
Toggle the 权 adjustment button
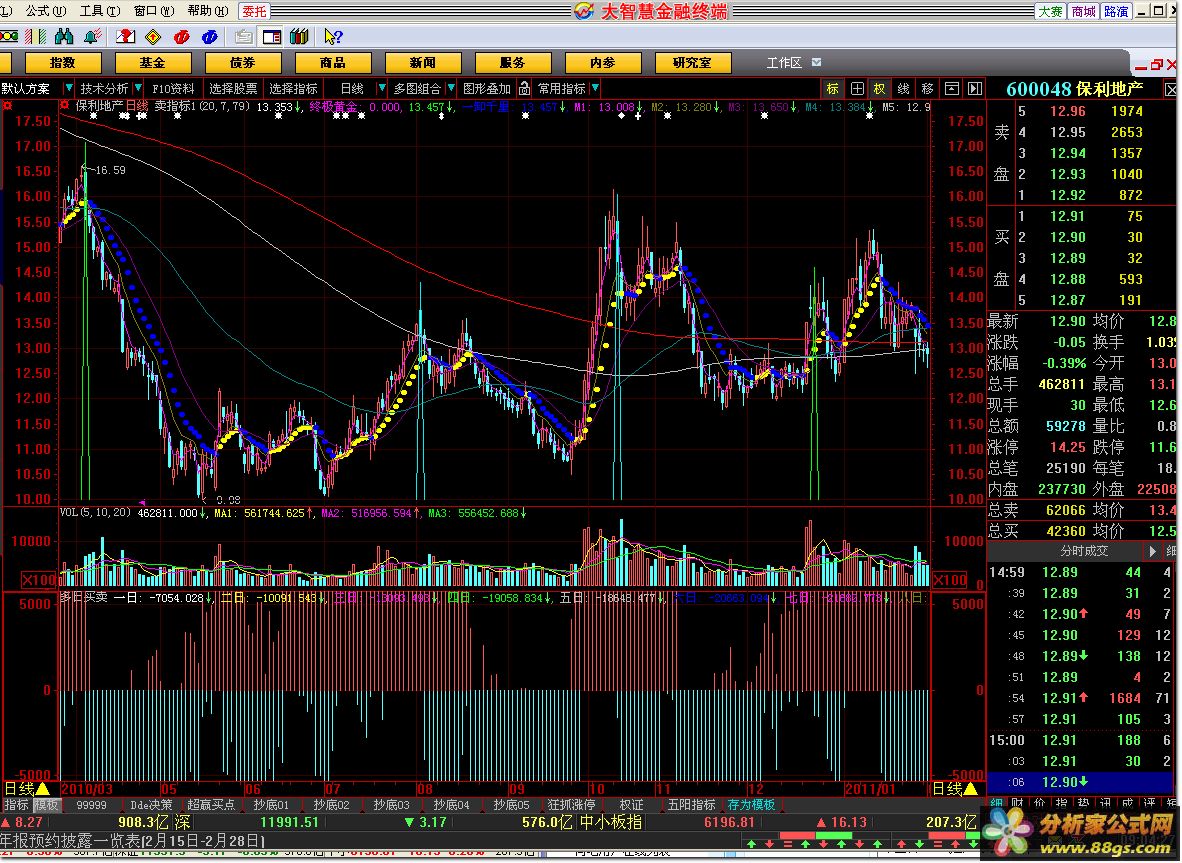pyautogui.click(x=879, y=89)
